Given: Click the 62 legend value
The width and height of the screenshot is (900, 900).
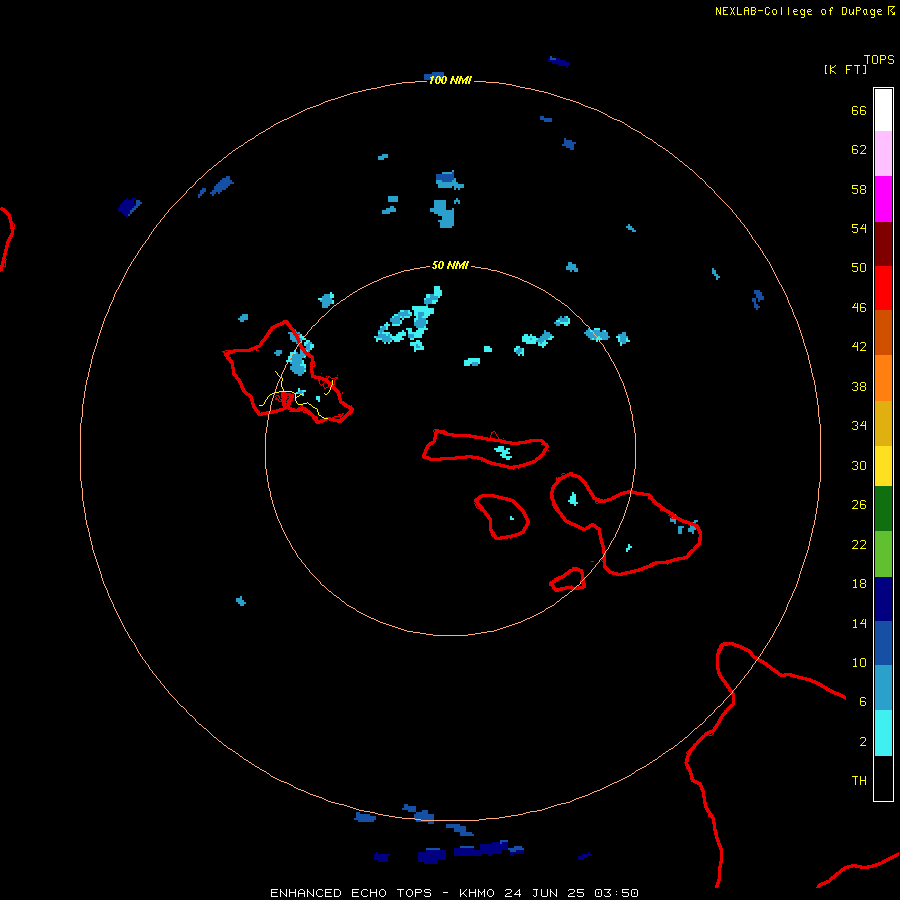Looking at the screenshot, I should 859,149.
